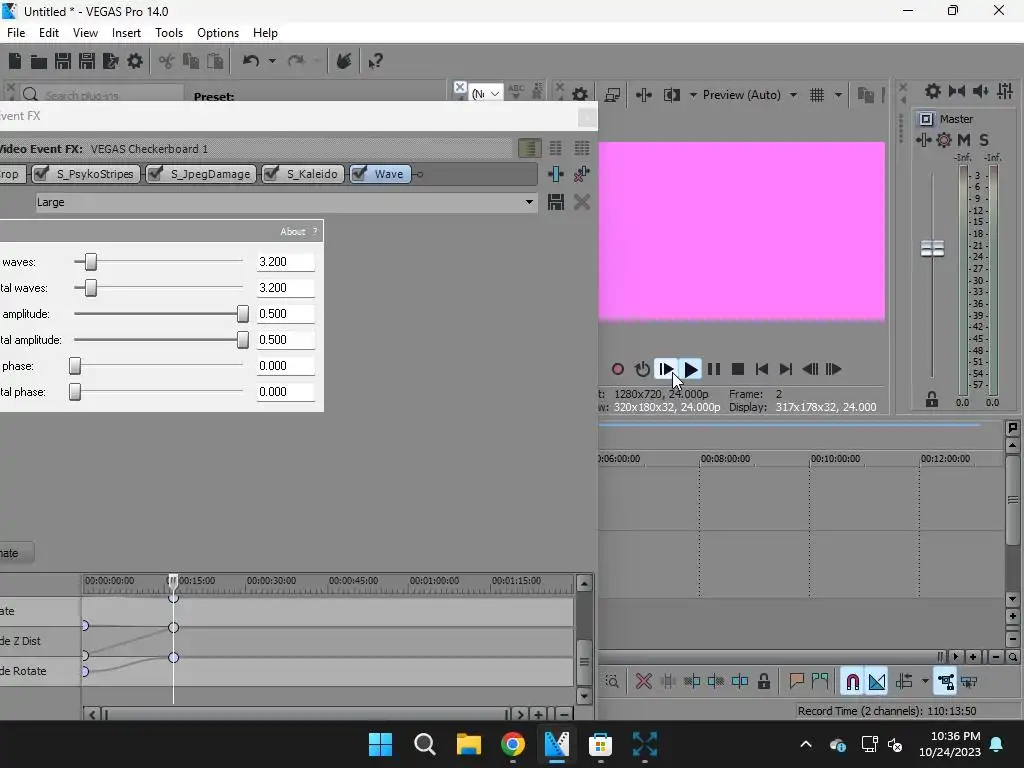Click the Insert Region icon
This screenshot has width=1024, height=768.
tap(820, 682)
